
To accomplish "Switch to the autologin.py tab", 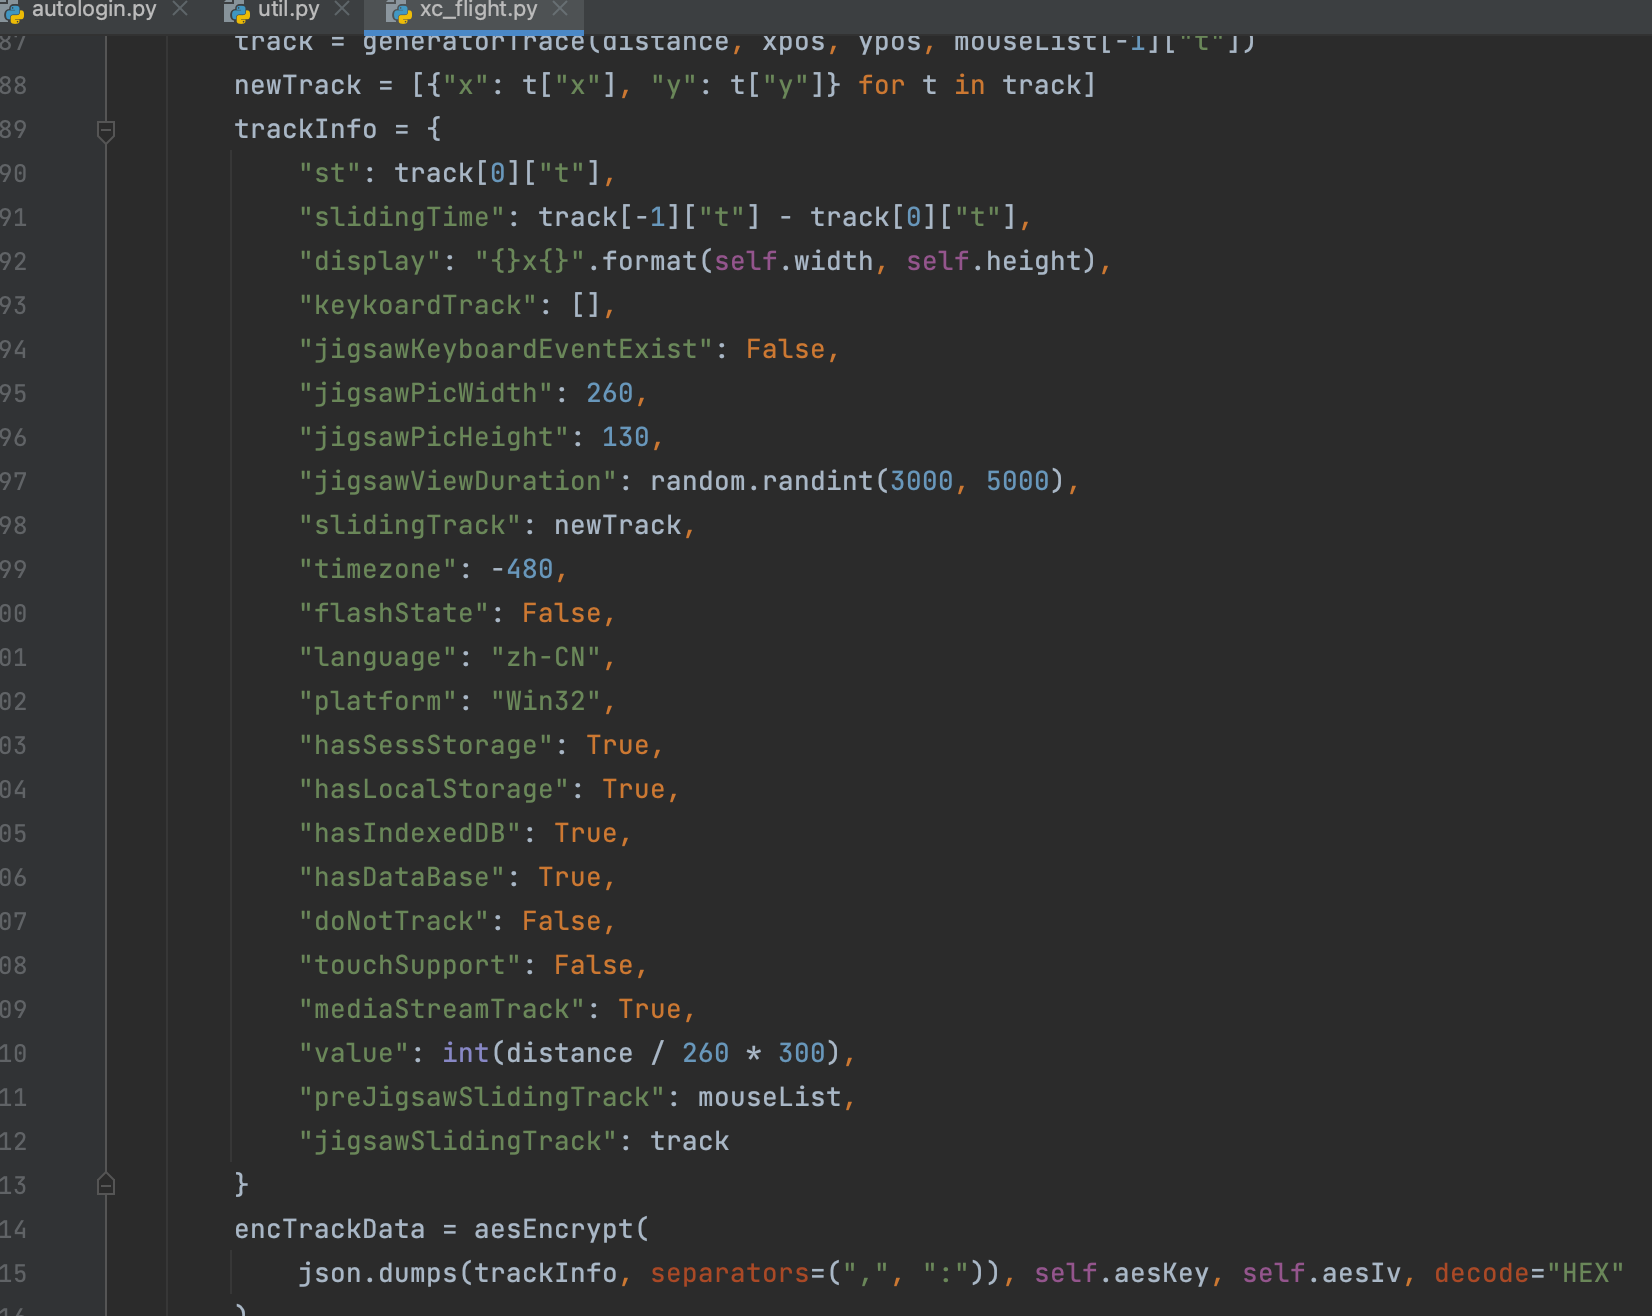I will click(94, 10).
